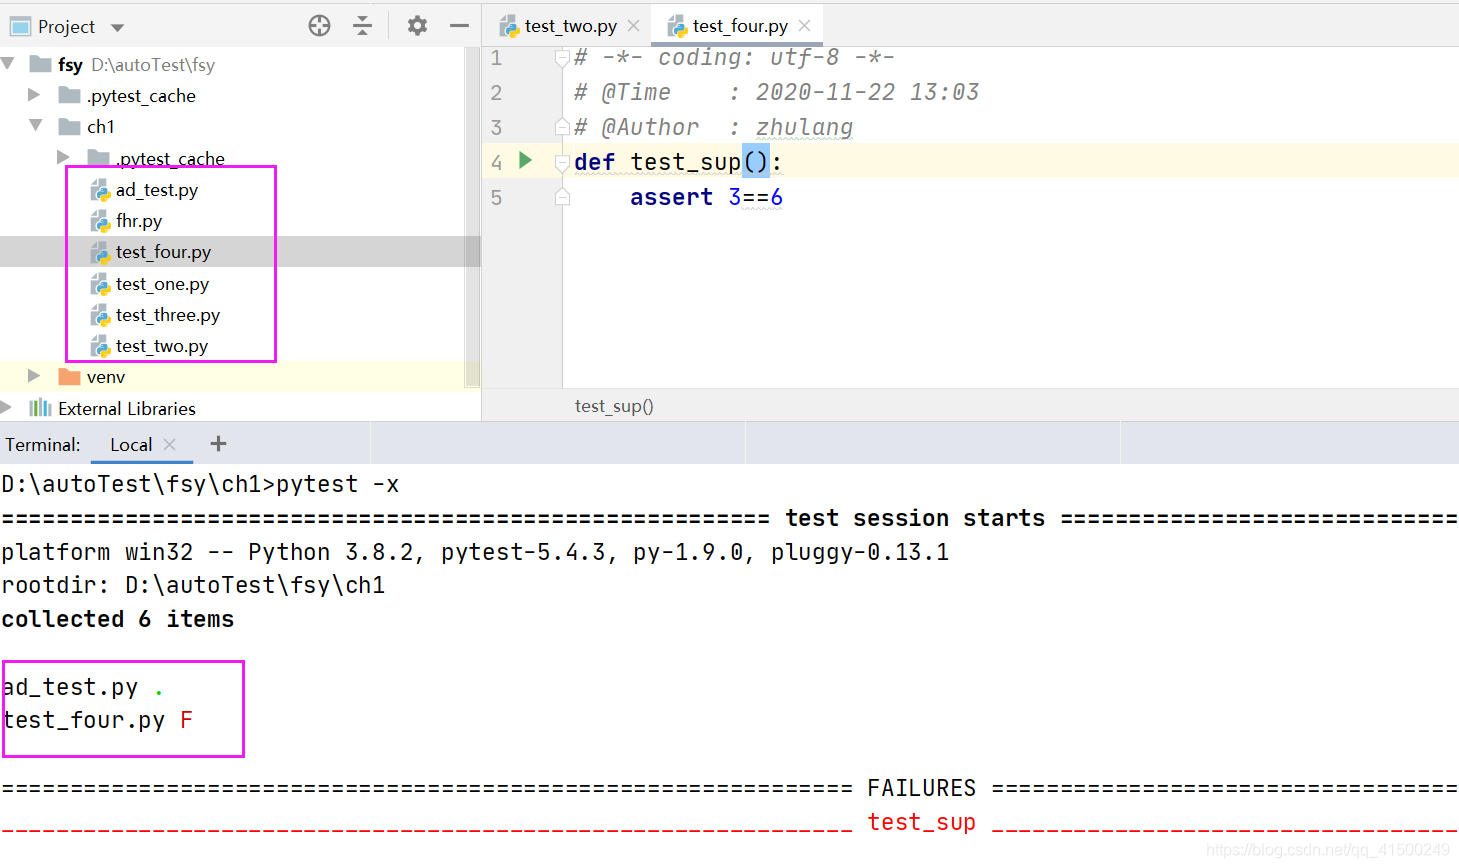Select ad_test.py in project tree
Image resolution: width=1459 pixels, height=868 pixels.
[157, 190]
